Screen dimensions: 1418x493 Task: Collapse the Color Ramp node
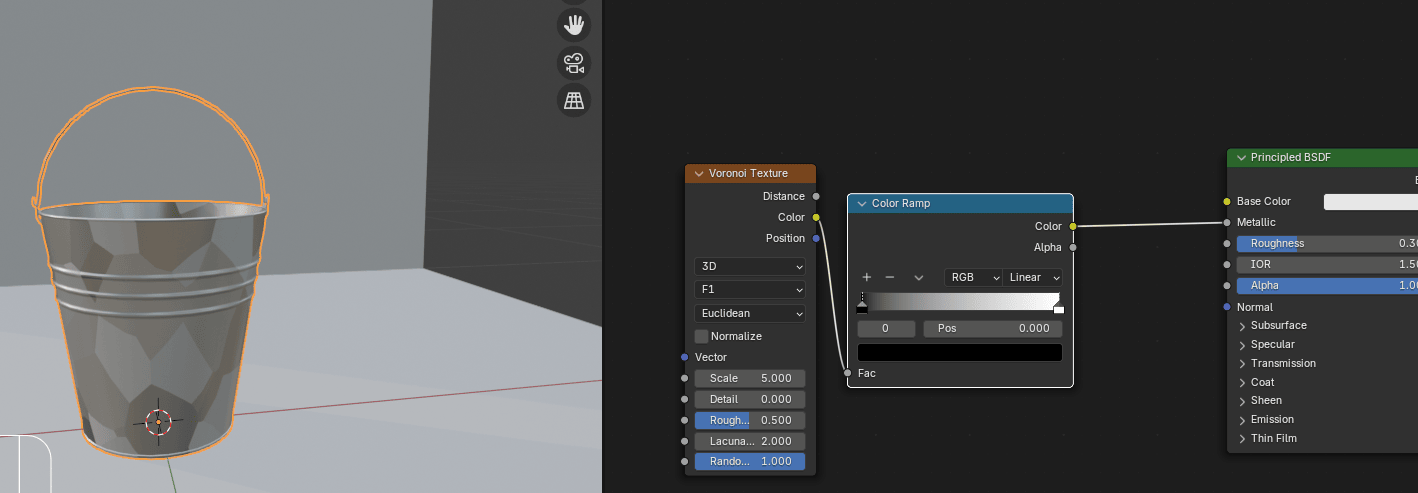coord(861,204)
